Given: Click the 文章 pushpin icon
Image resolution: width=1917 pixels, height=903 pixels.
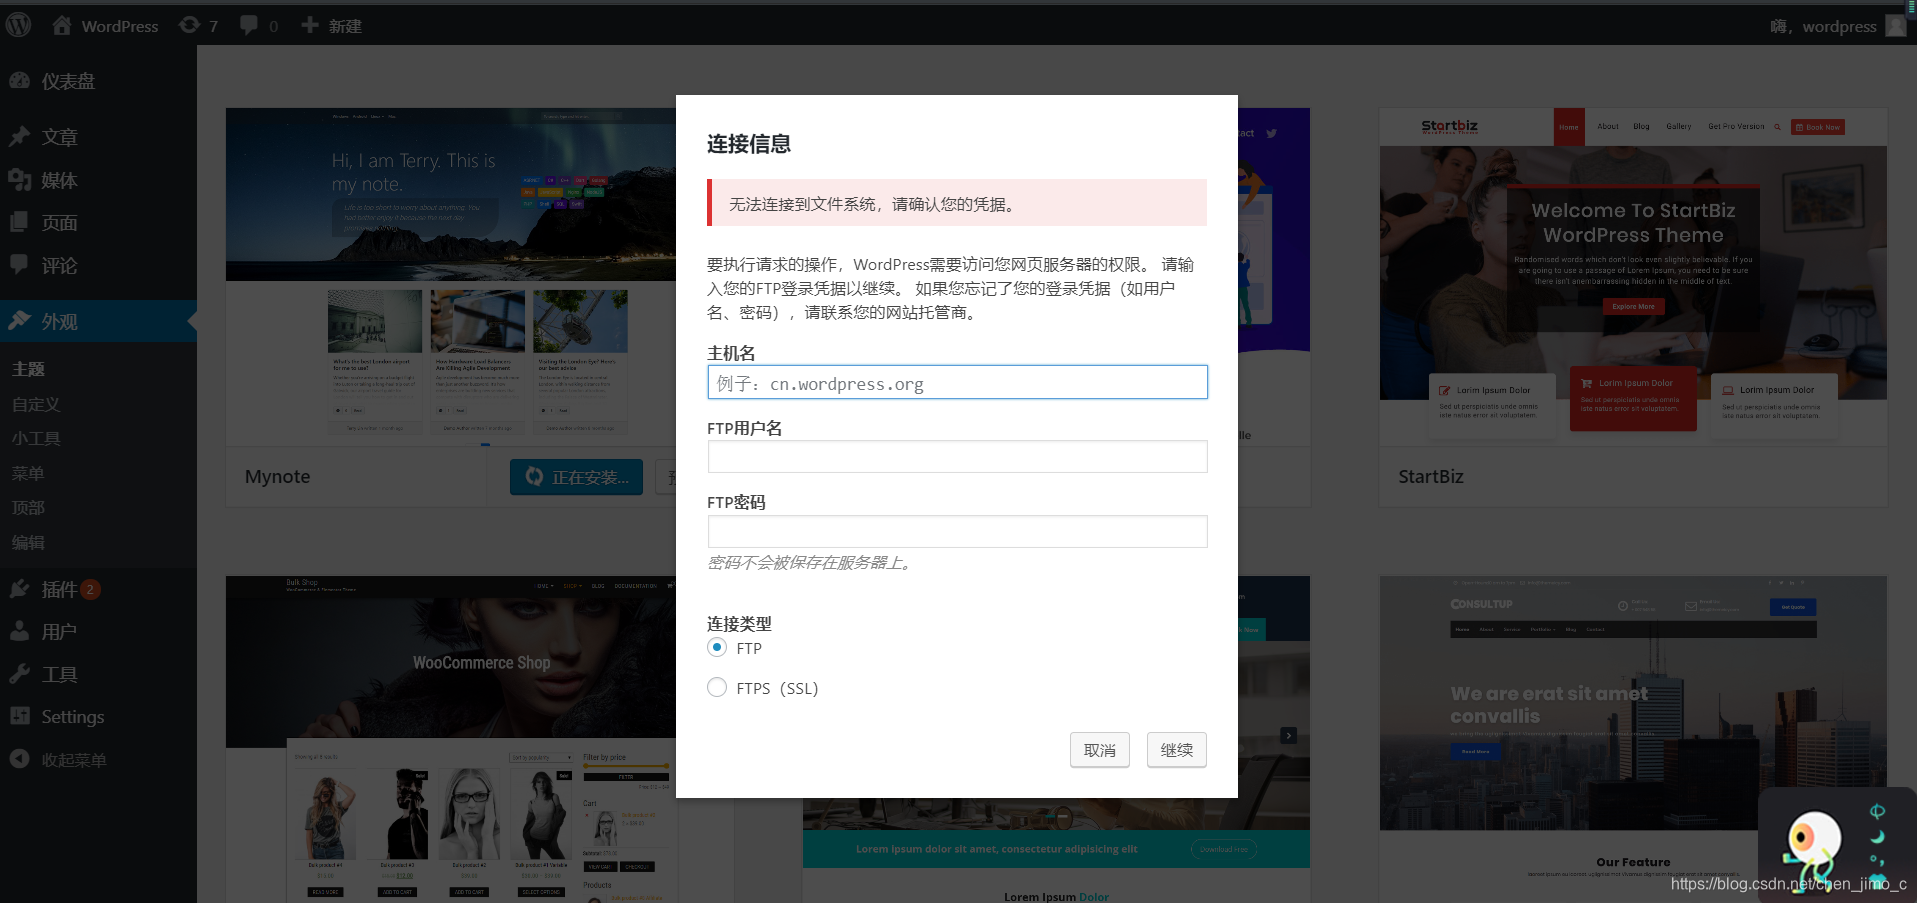Looking at the screenshot, I should [20, 136].
